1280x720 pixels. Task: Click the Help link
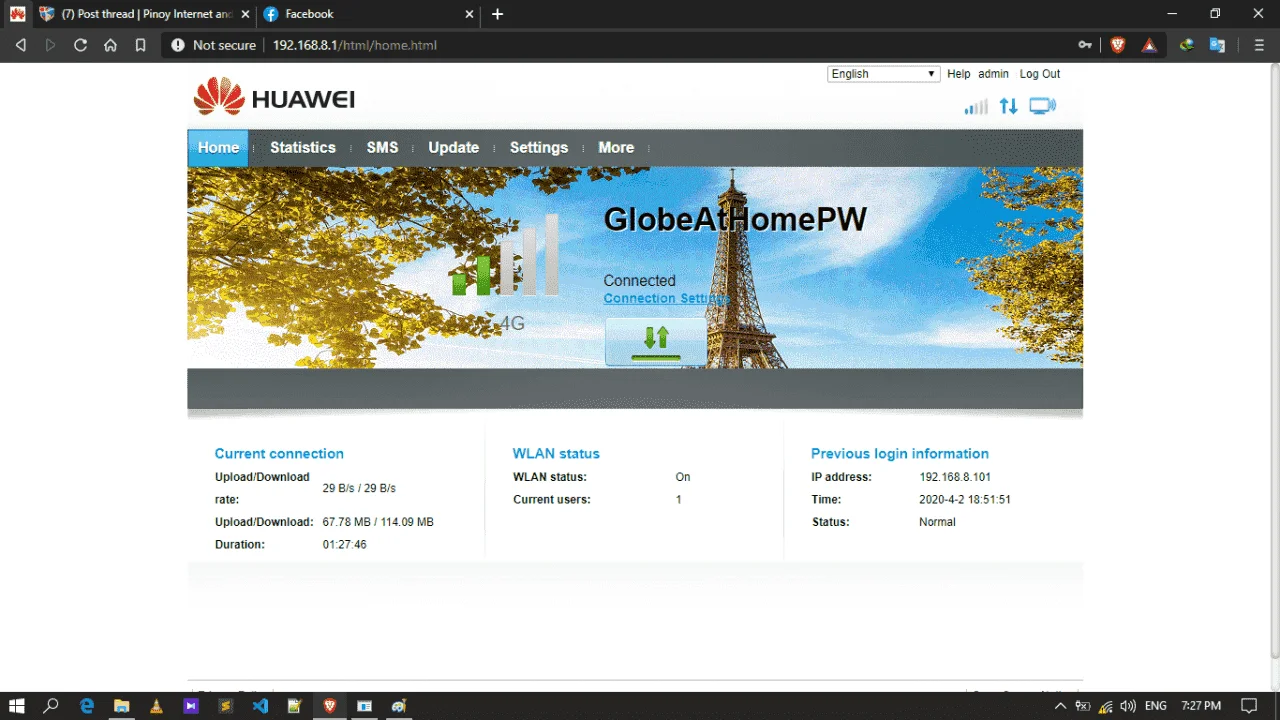[x=959, y=74]
